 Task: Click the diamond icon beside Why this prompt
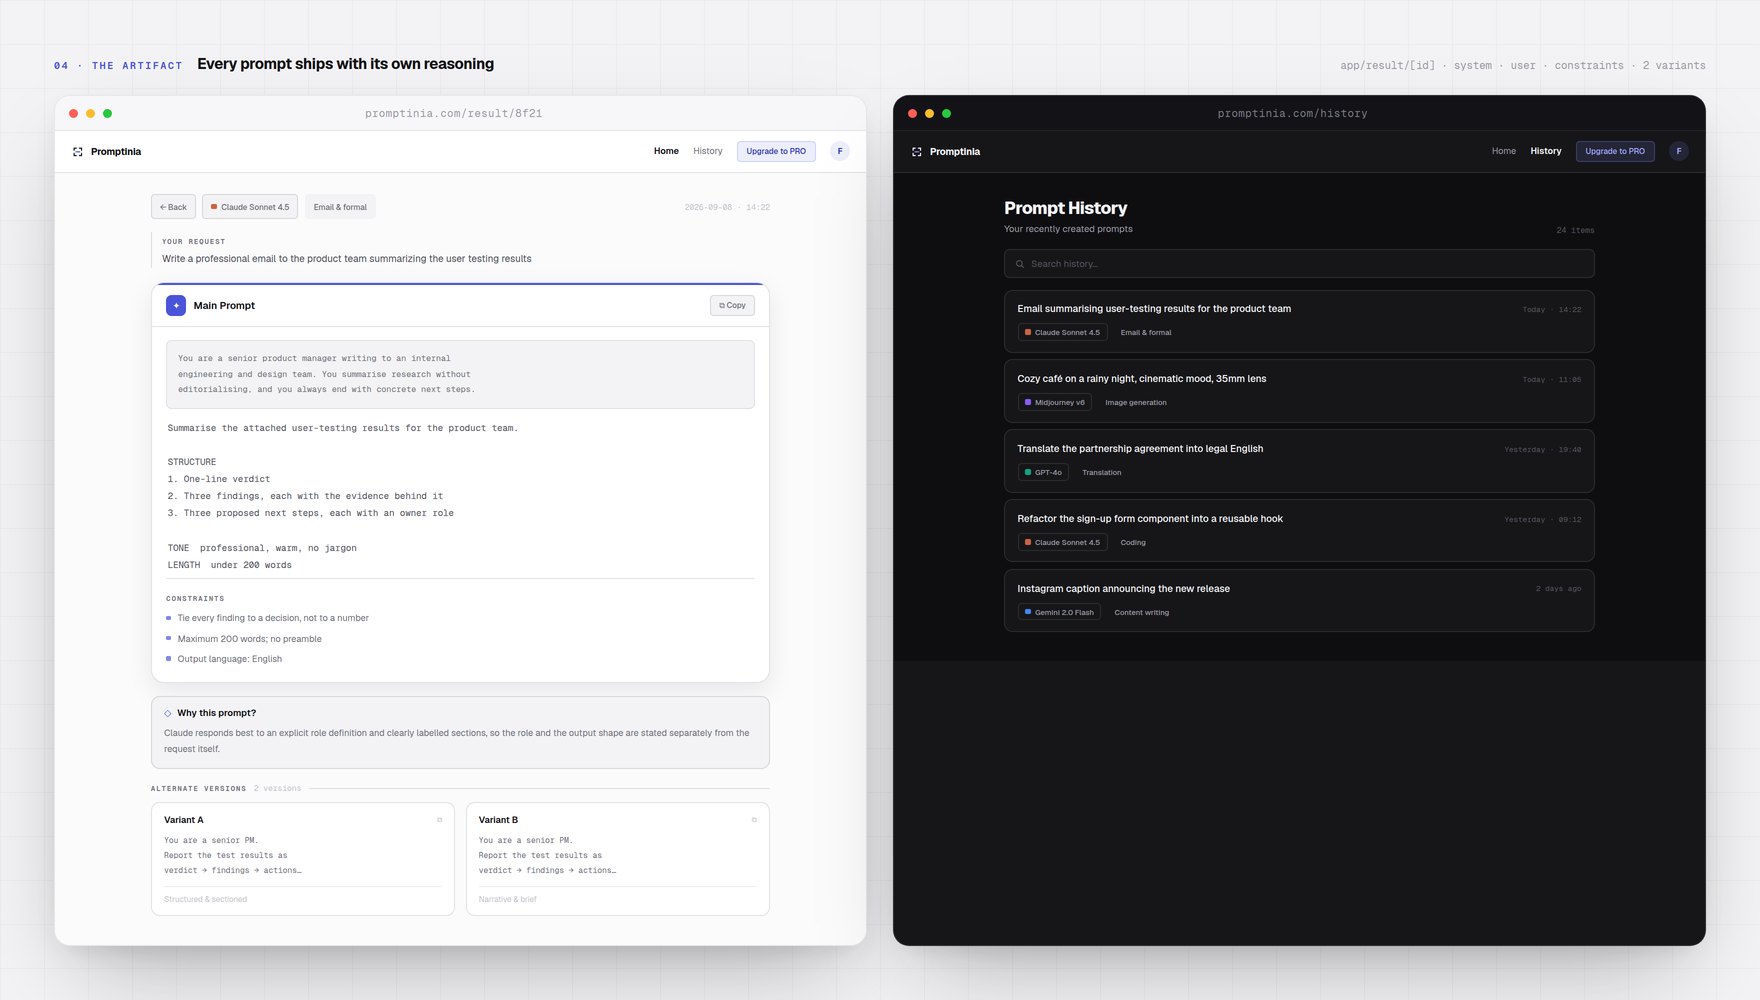168,713
